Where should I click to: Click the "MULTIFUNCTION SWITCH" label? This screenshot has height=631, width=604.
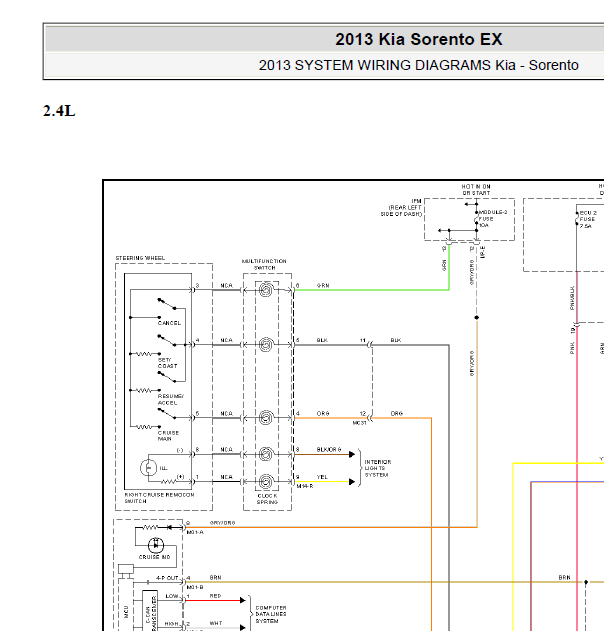(264, 264)
